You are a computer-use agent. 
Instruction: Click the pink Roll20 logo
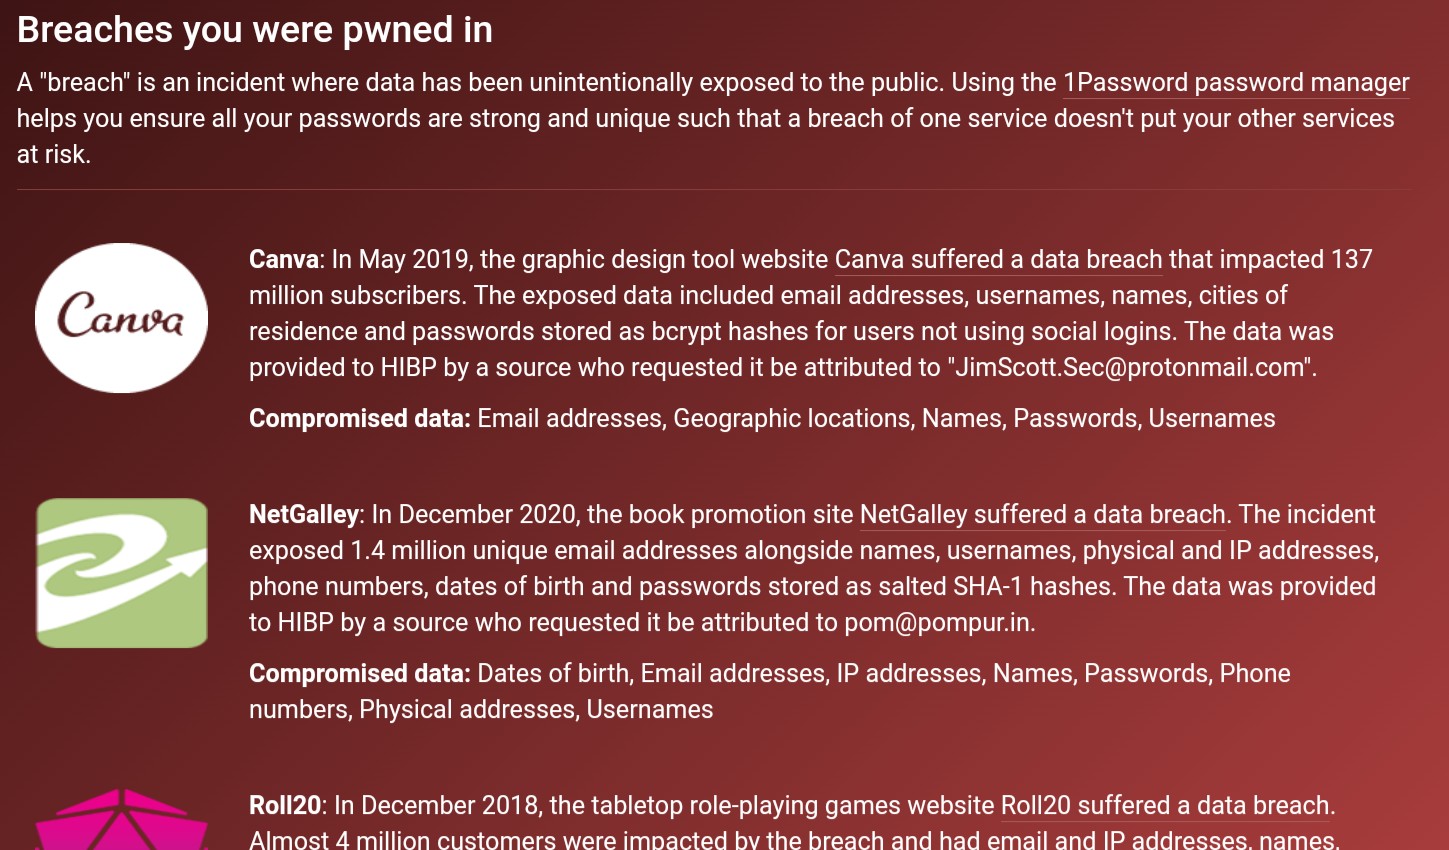pos(122,819)
